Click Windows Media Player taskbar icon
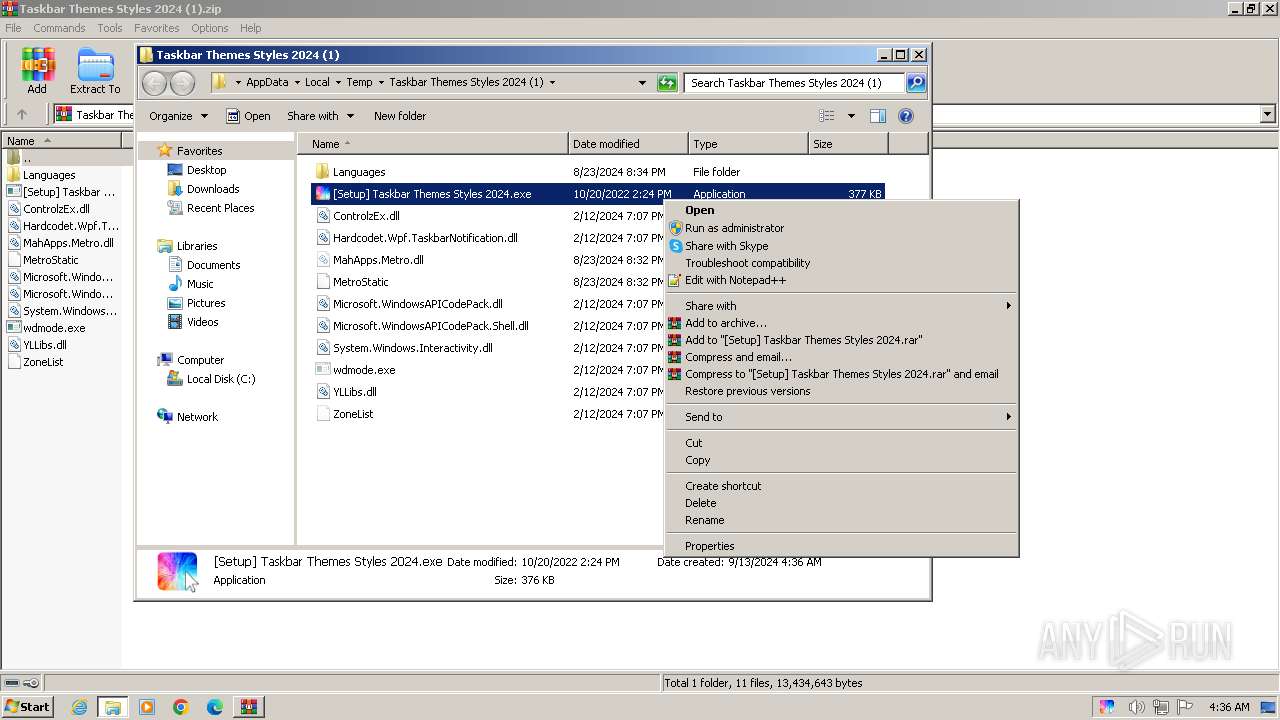This screenshot has height=720, width=1280. [147, 707]
